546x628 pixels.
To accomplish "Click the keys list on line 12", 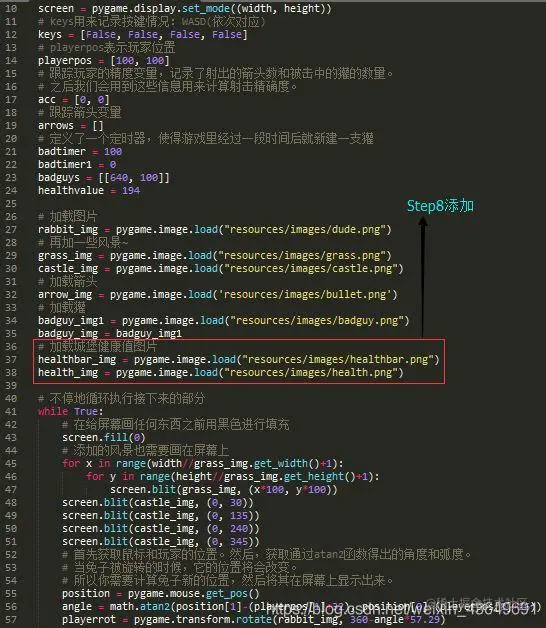I will pyautogui.click(x=143, y=34).
